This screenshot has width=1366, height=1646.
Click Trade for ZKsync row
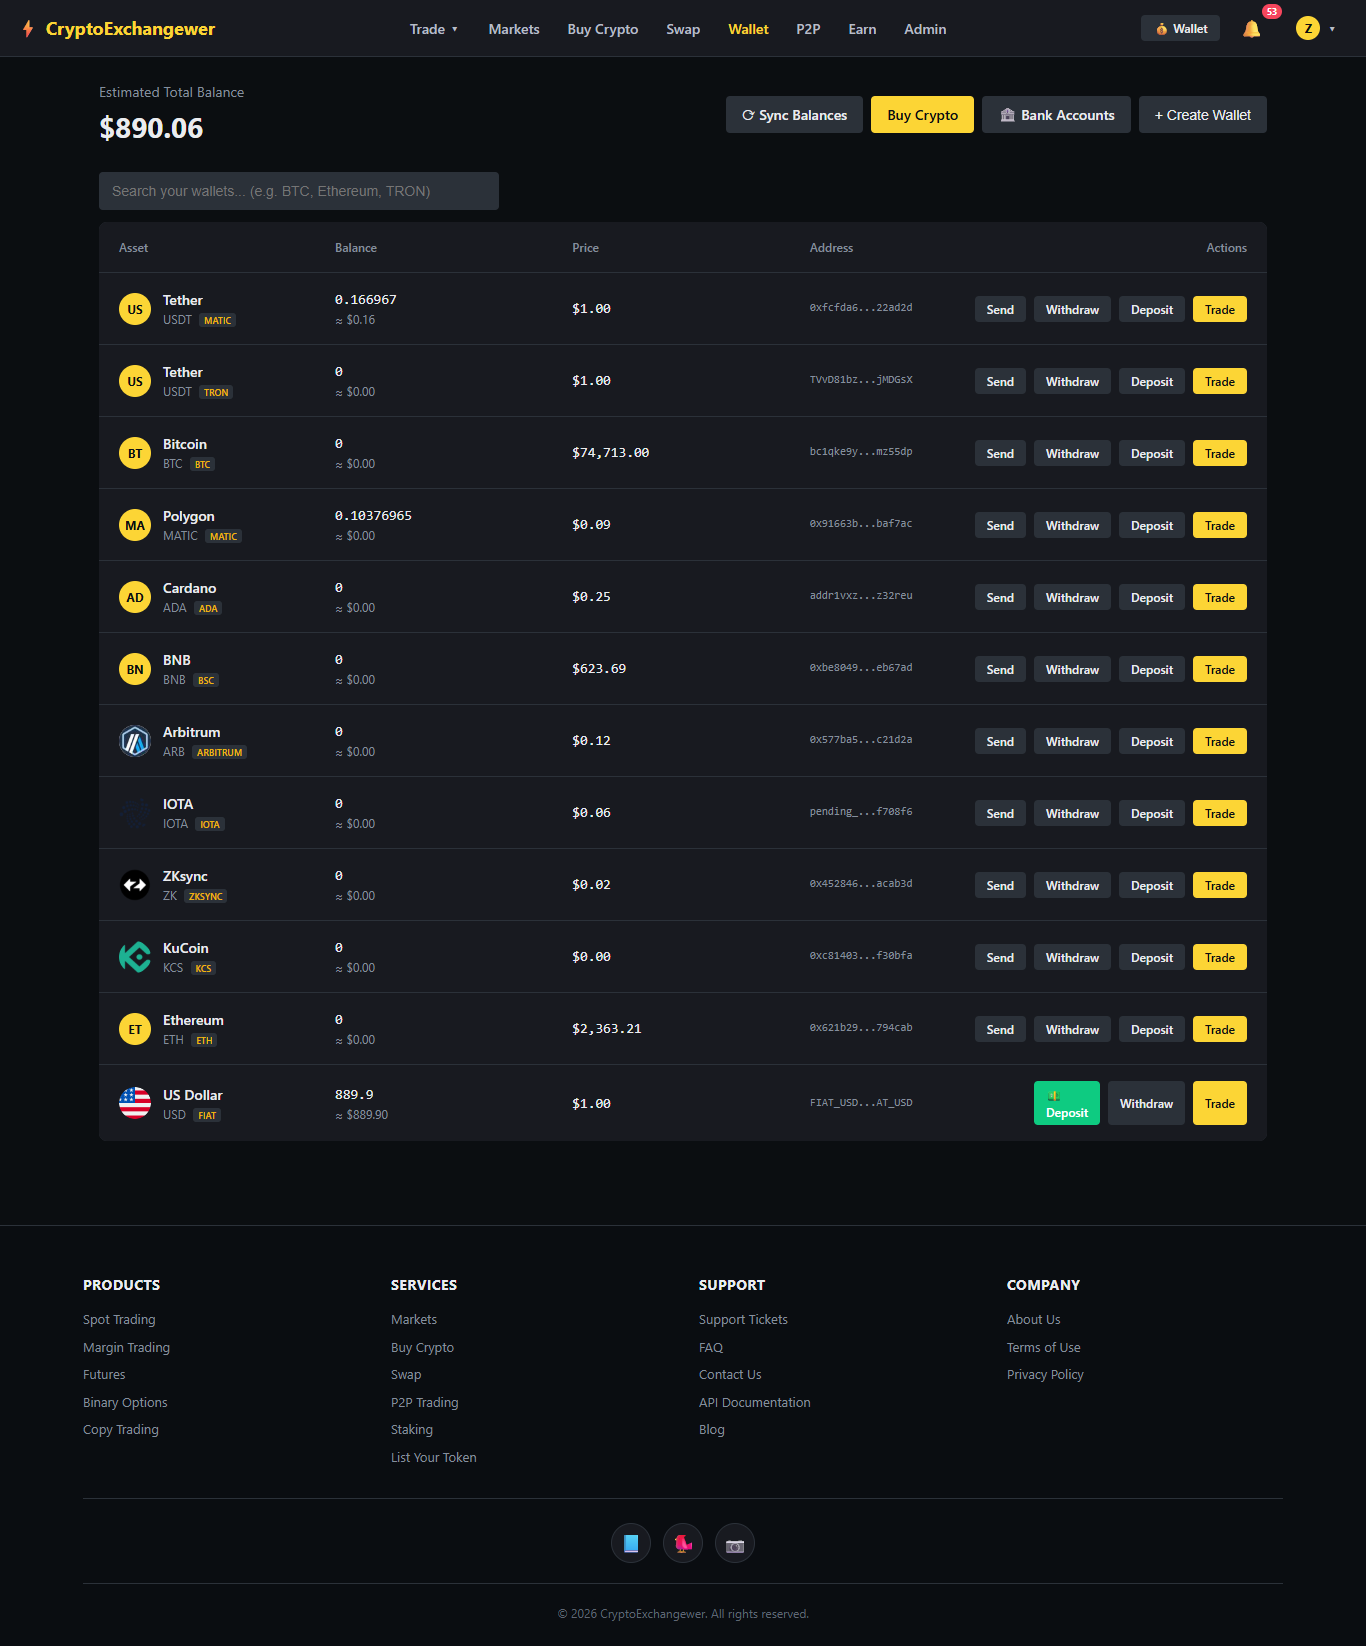click(1220, 885)
